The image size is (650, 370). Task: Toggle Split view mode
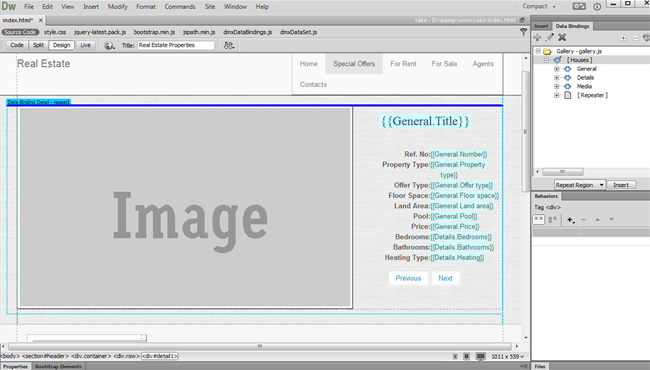[38, 45]
